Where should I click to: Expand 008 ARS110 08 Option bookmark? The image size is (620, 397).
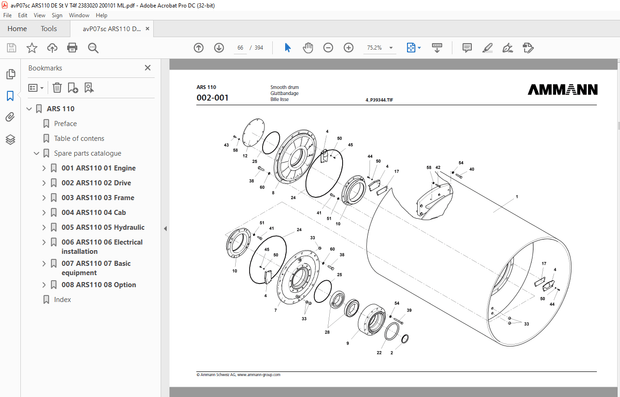tap(44, 285)
